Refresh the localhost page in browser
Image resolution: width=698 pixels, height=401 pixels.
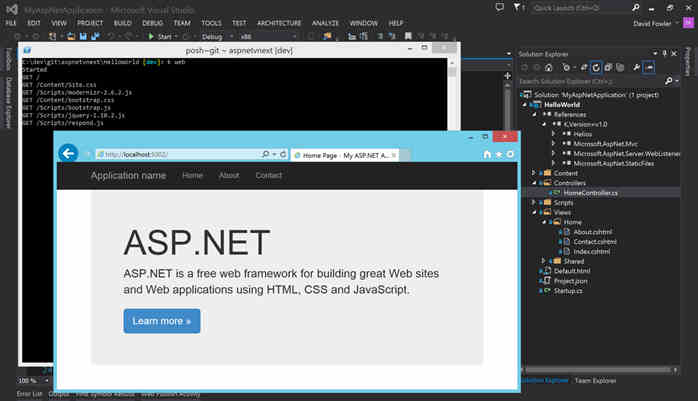[283, 154]
